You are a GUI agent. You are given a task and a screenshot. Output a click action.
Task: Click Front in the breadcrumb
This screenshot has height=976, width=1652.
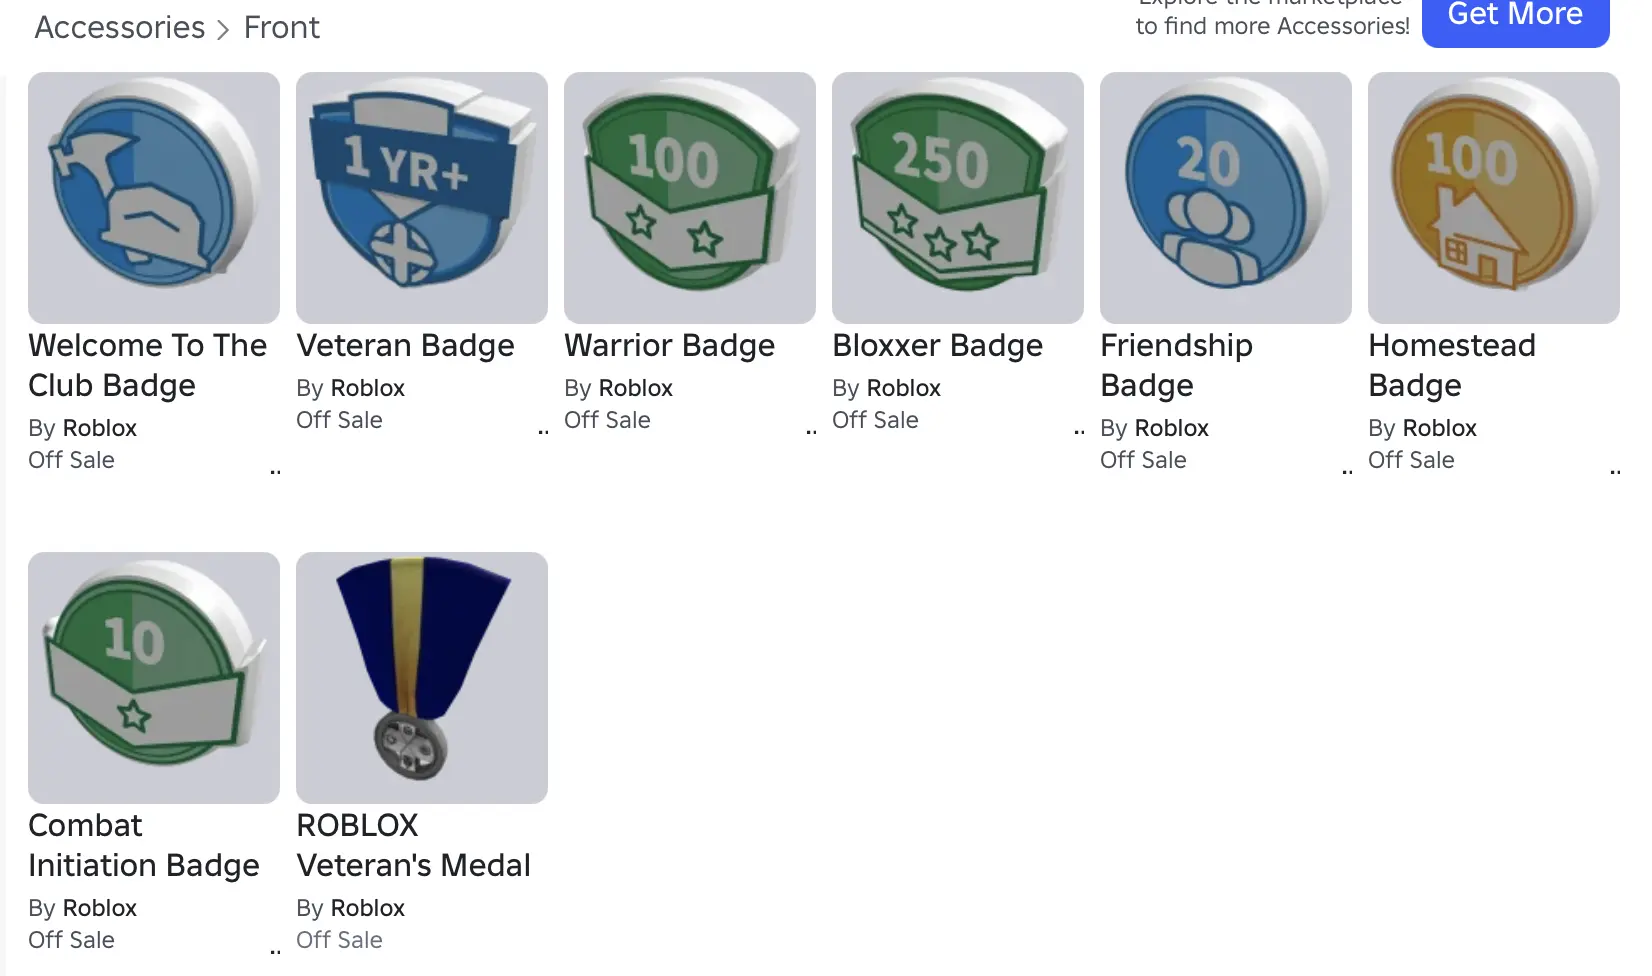pyautogui.click(x=282, y=27)
